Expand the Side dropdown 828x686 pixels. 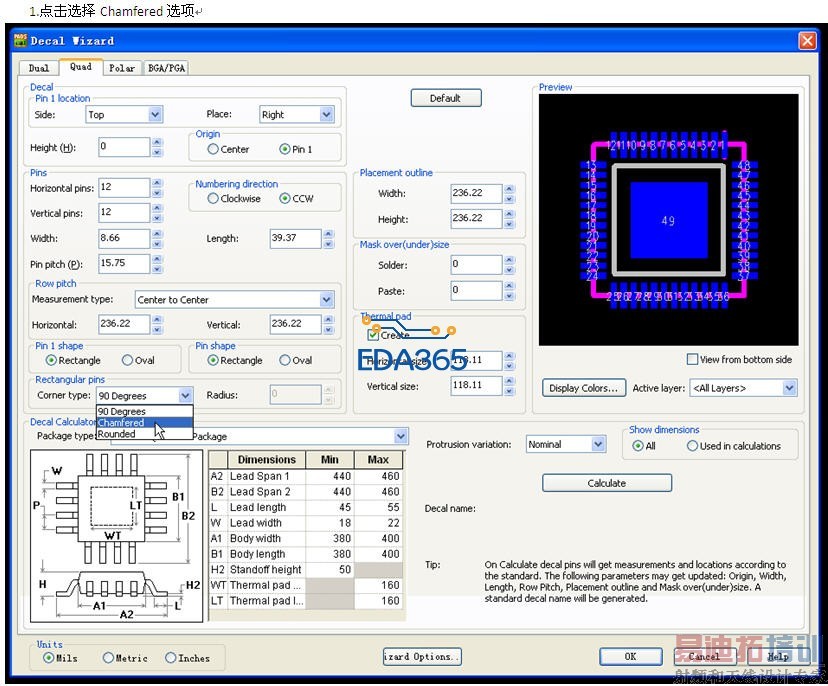point(155,115)
